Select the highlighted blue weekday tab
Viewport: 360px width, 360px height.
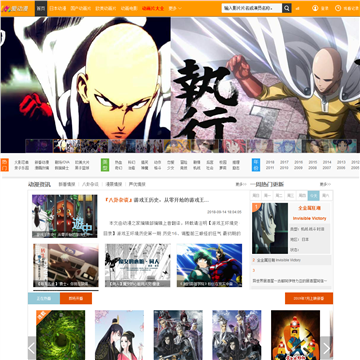tap(313, 196)
